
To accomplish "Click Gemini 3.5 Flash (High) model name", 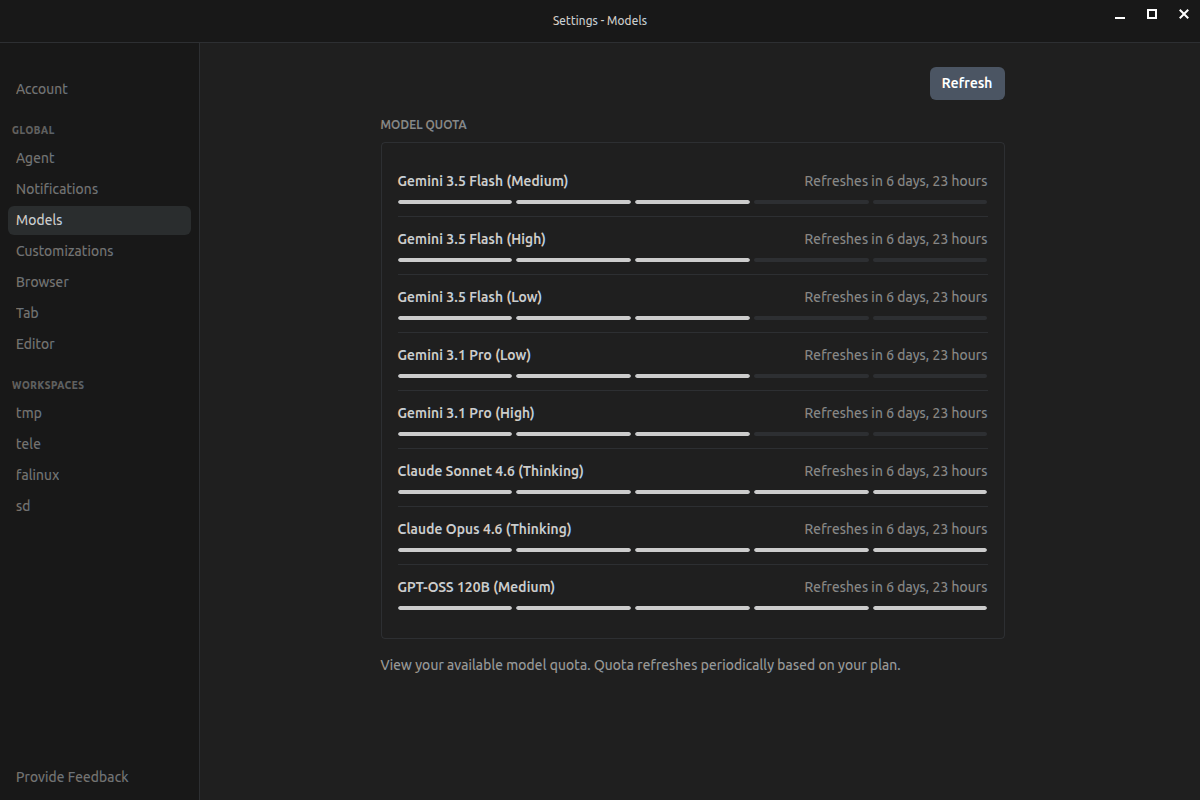I will coord(472,239).
